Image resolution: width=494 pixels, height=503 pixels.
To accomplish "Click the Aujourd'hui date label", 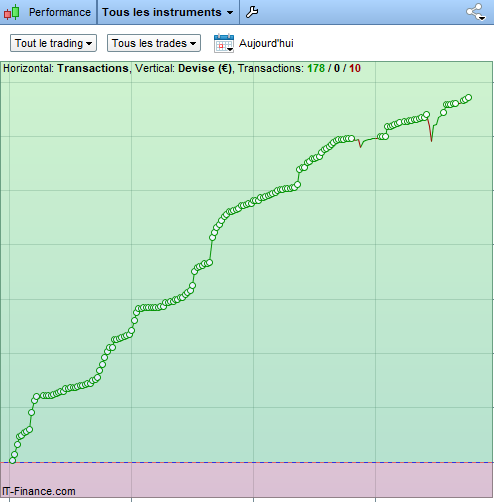I will (x=266, y=43).
